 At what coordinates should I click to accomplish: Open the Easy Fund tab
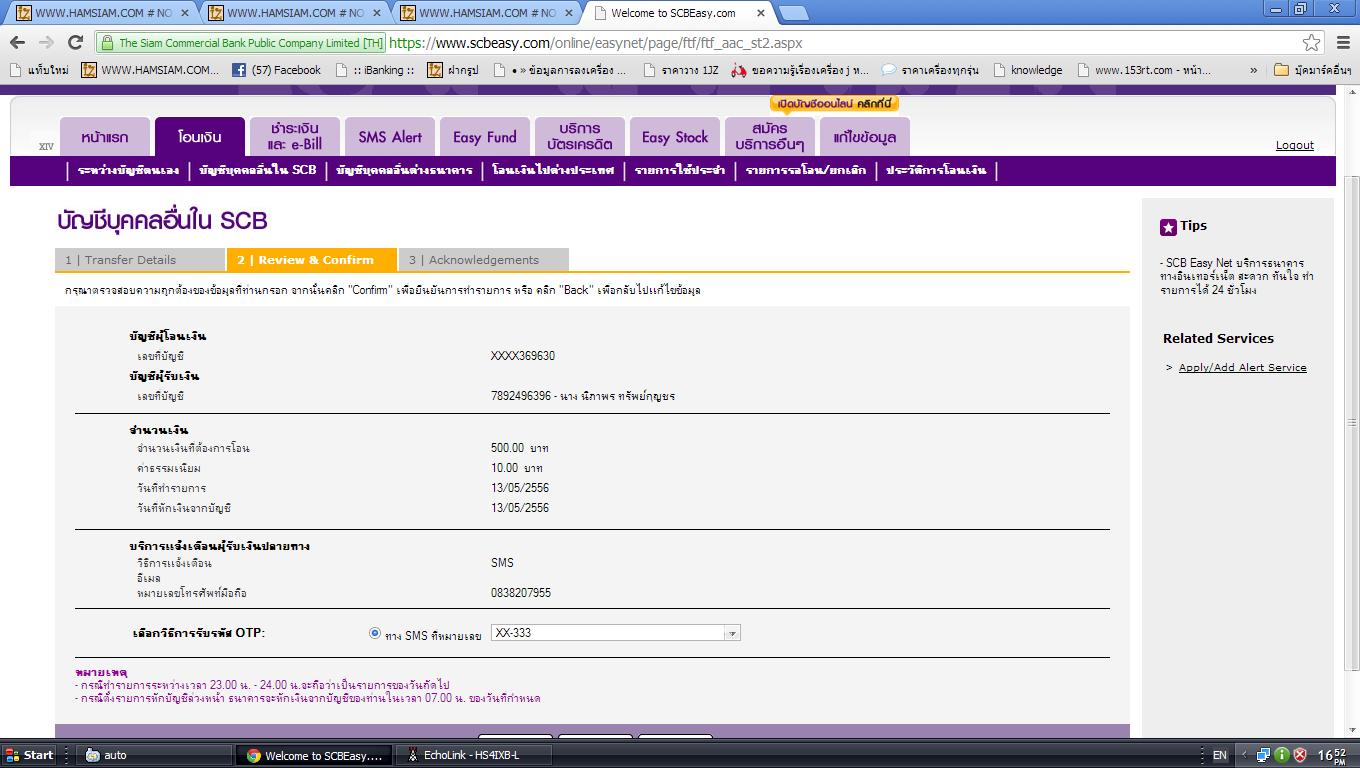[x=485, y=137]
